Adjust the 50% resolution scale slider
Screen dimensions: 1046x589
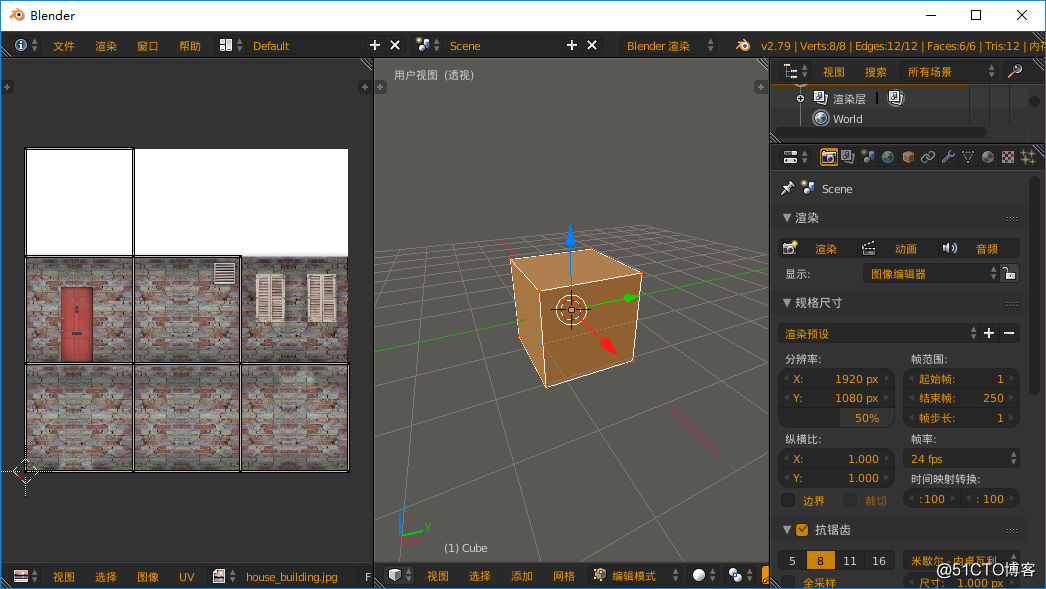pos(837,418)
